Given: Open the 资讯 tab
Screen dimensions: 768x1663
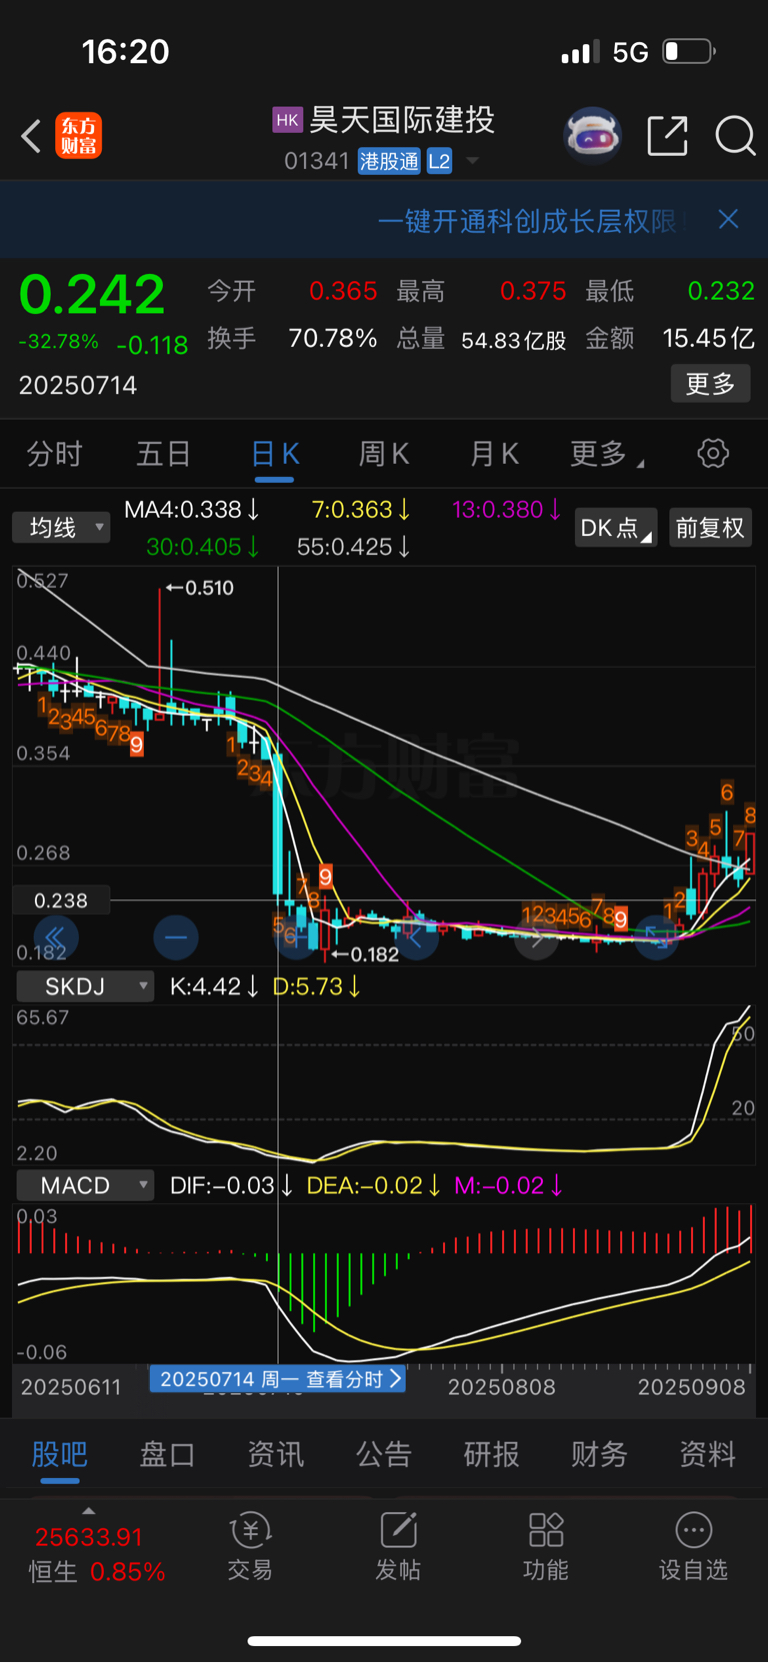Looking at the screenshot, I should pos(276,1454).
